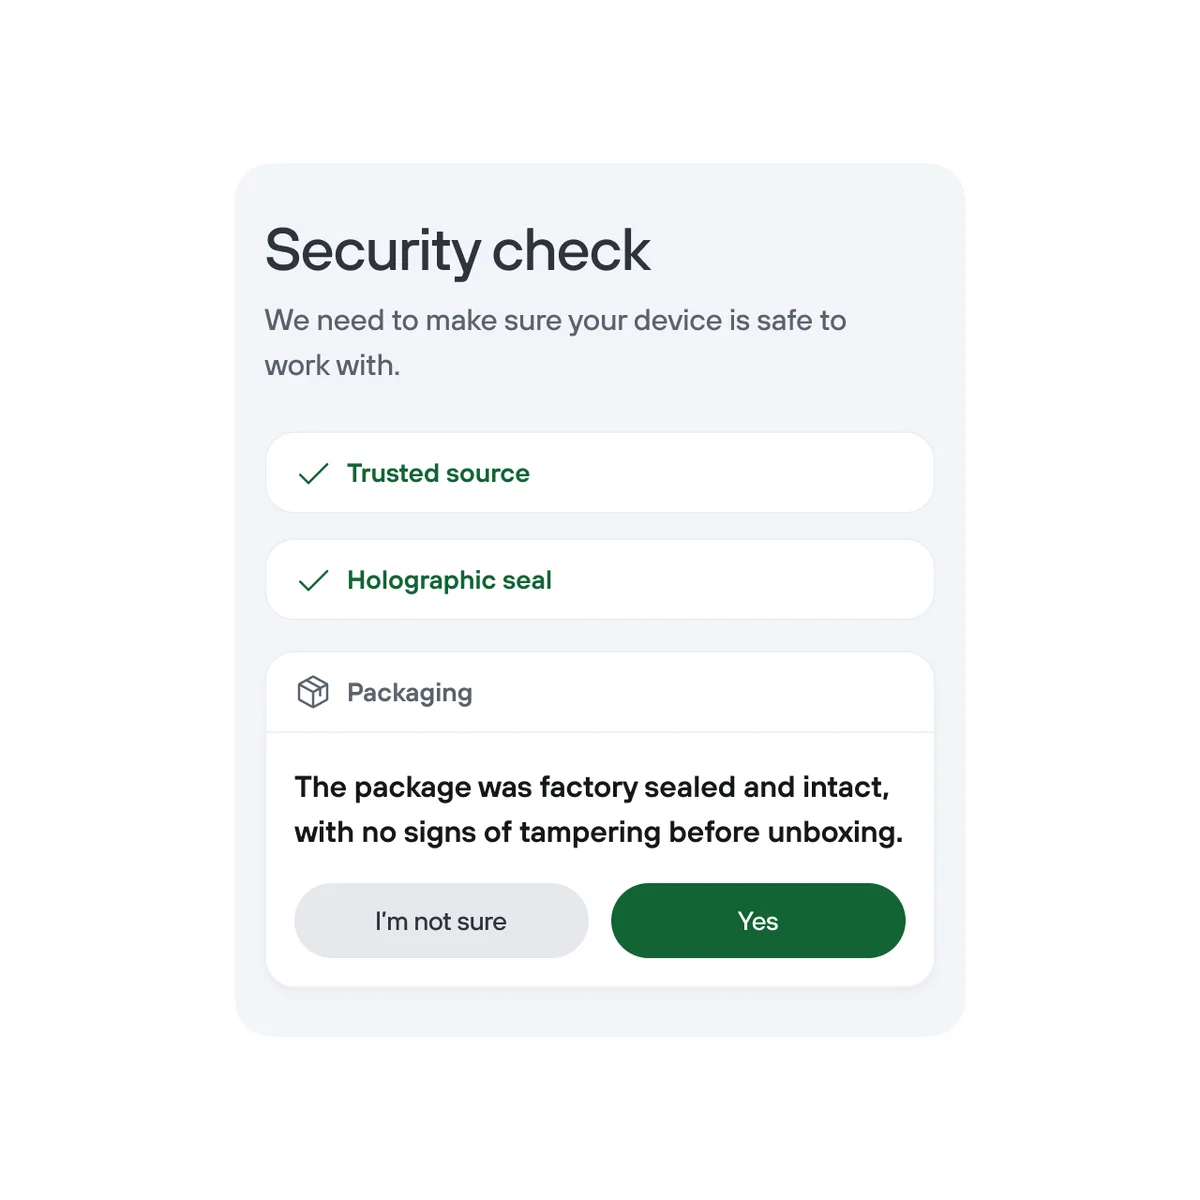Image resolution: width=1200 pixels, height=1200 pixels.
Task: Click the gray I'm not sure pill
Action: (x=441, y=921)
